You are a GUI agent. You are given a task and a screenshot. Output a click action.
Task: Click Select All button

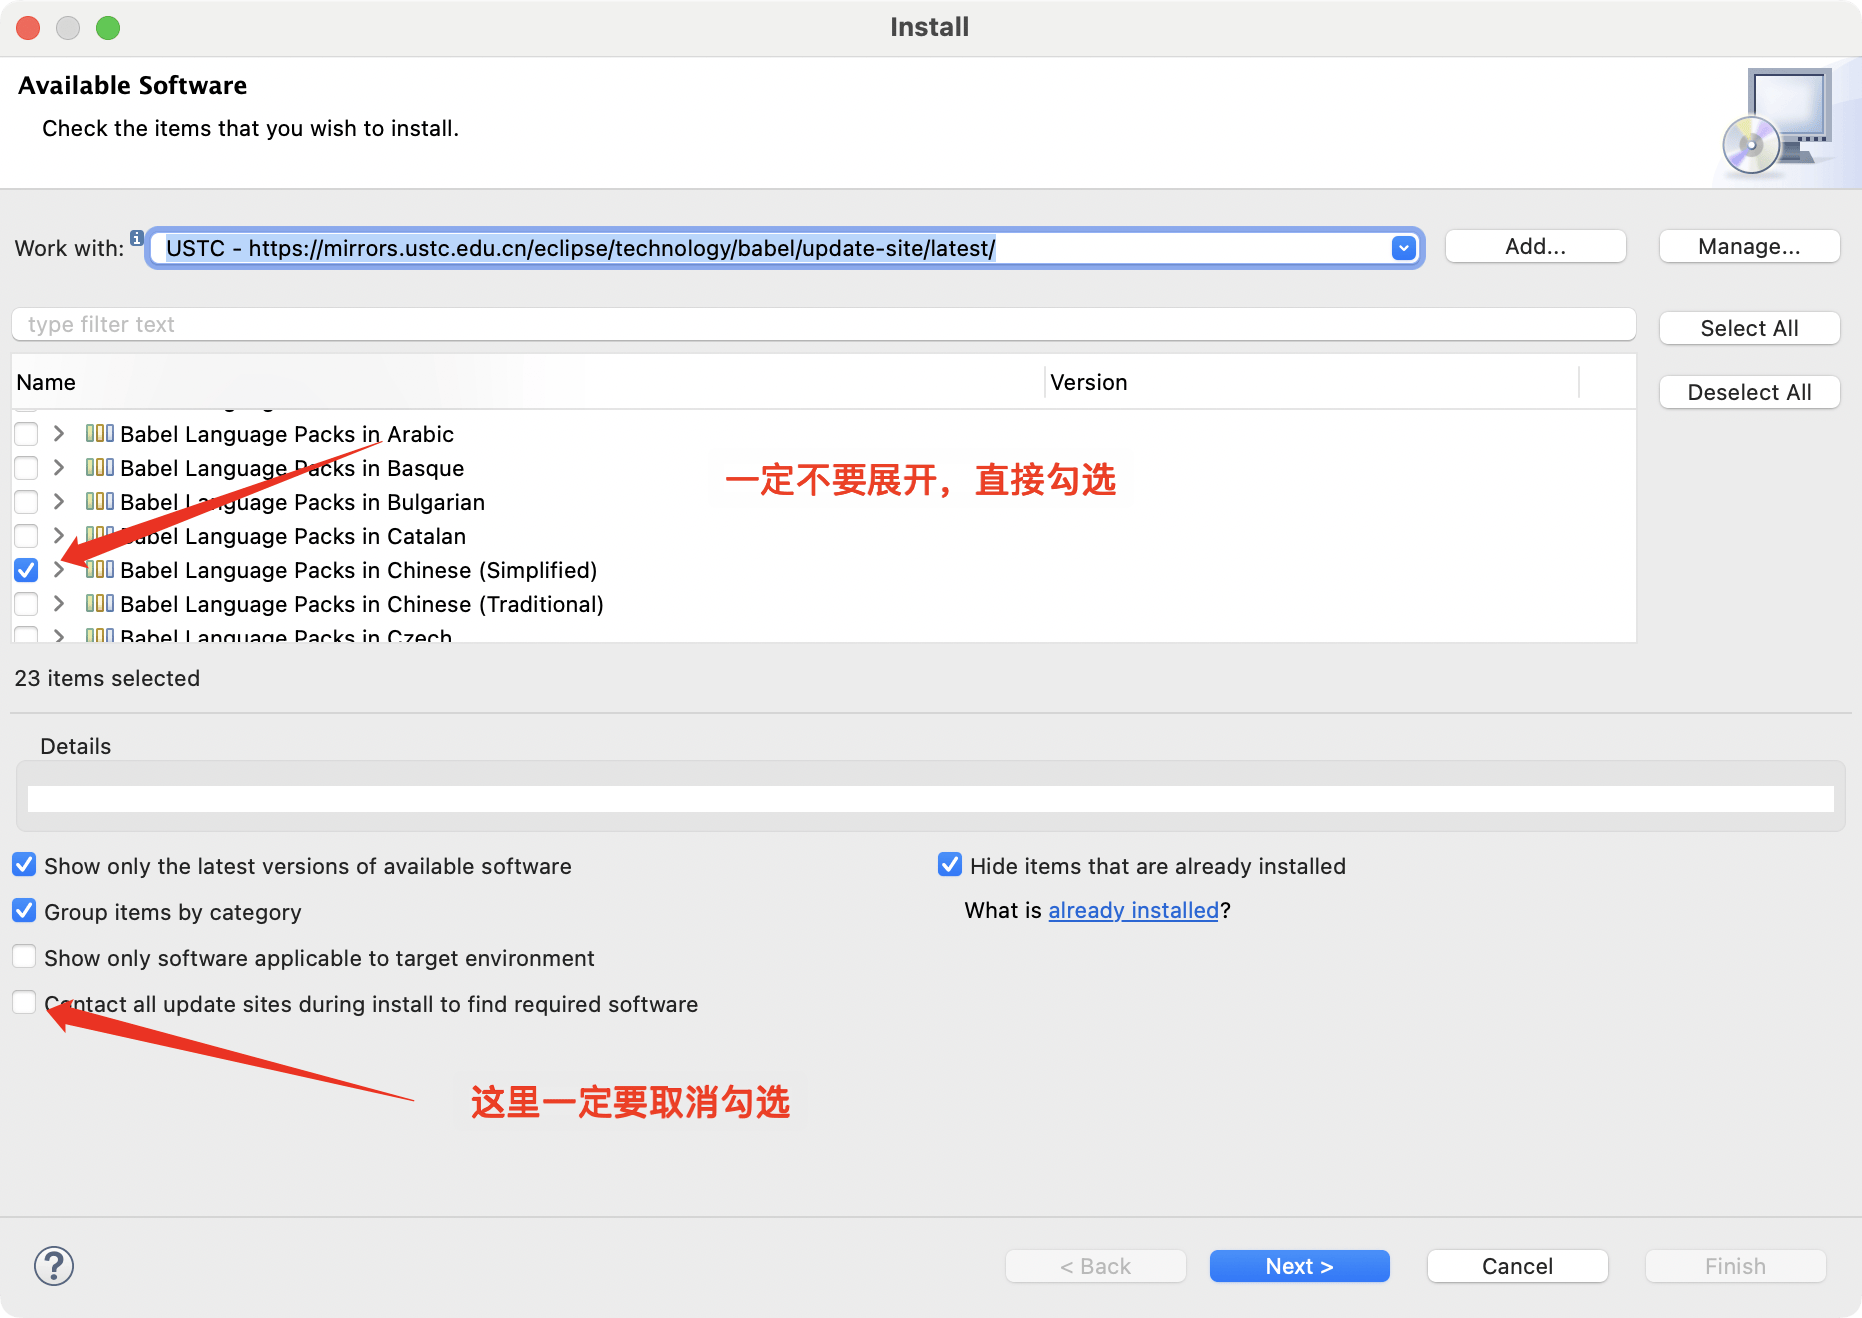[1749, 328]
